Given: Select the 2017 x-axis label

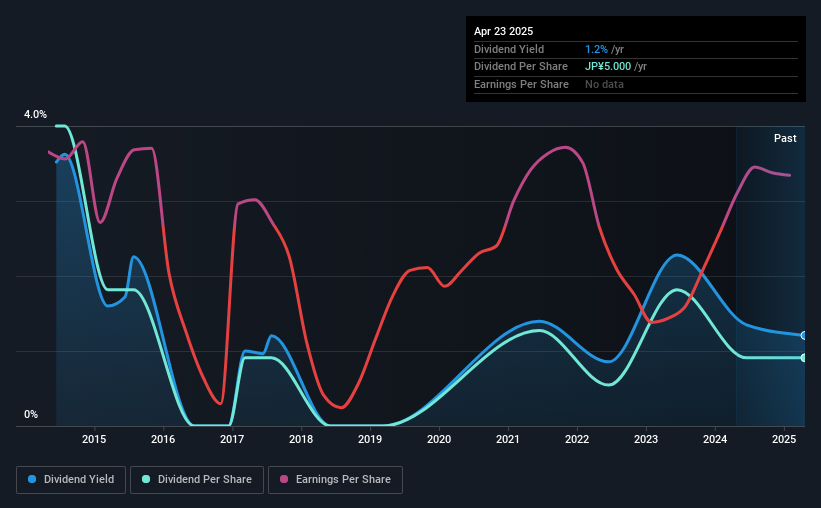Looking at the screenshot, I should coord(232,439).
